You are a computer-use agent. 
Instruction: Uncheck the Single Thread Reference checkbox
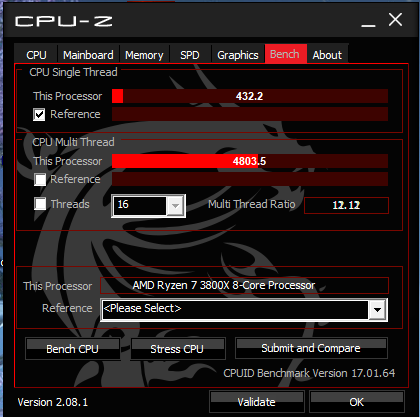[39, 115]
